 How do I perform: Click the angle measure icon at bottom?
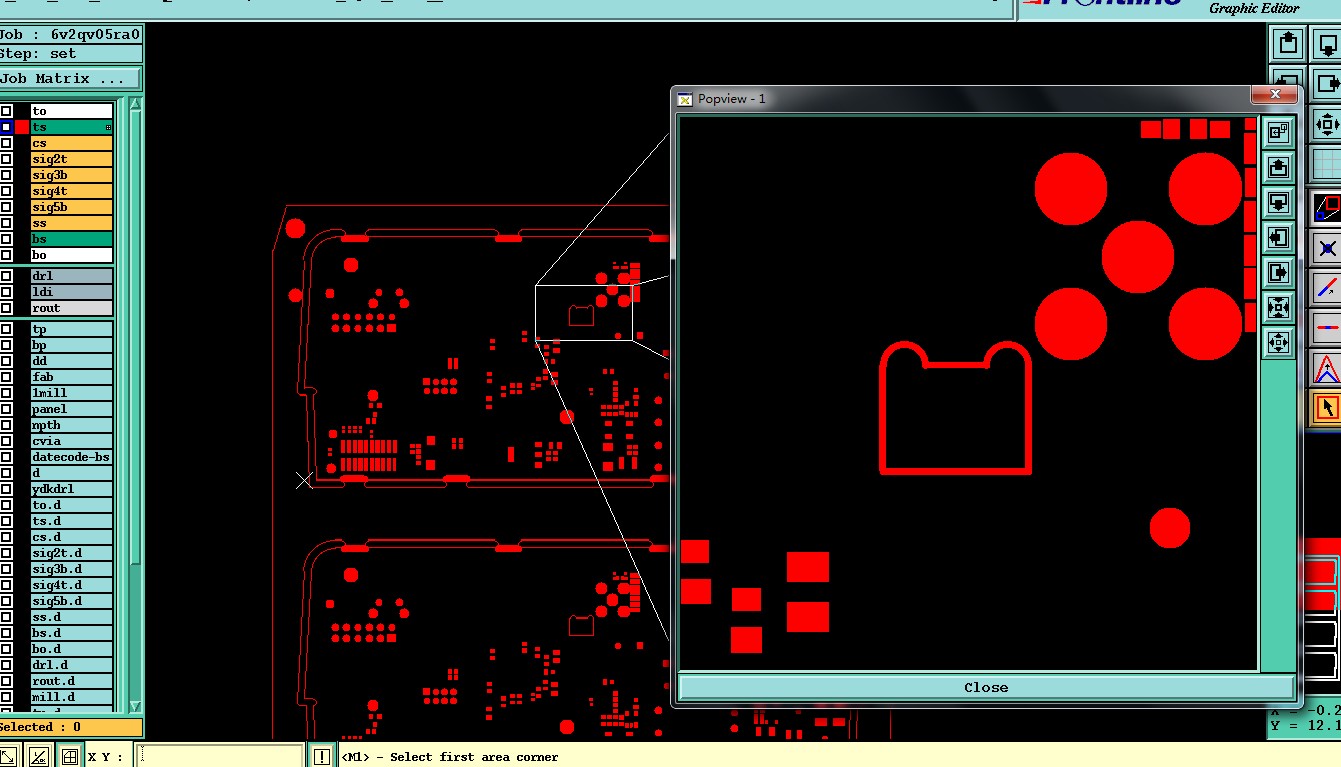pyautogui.click(x=38, y=757)
